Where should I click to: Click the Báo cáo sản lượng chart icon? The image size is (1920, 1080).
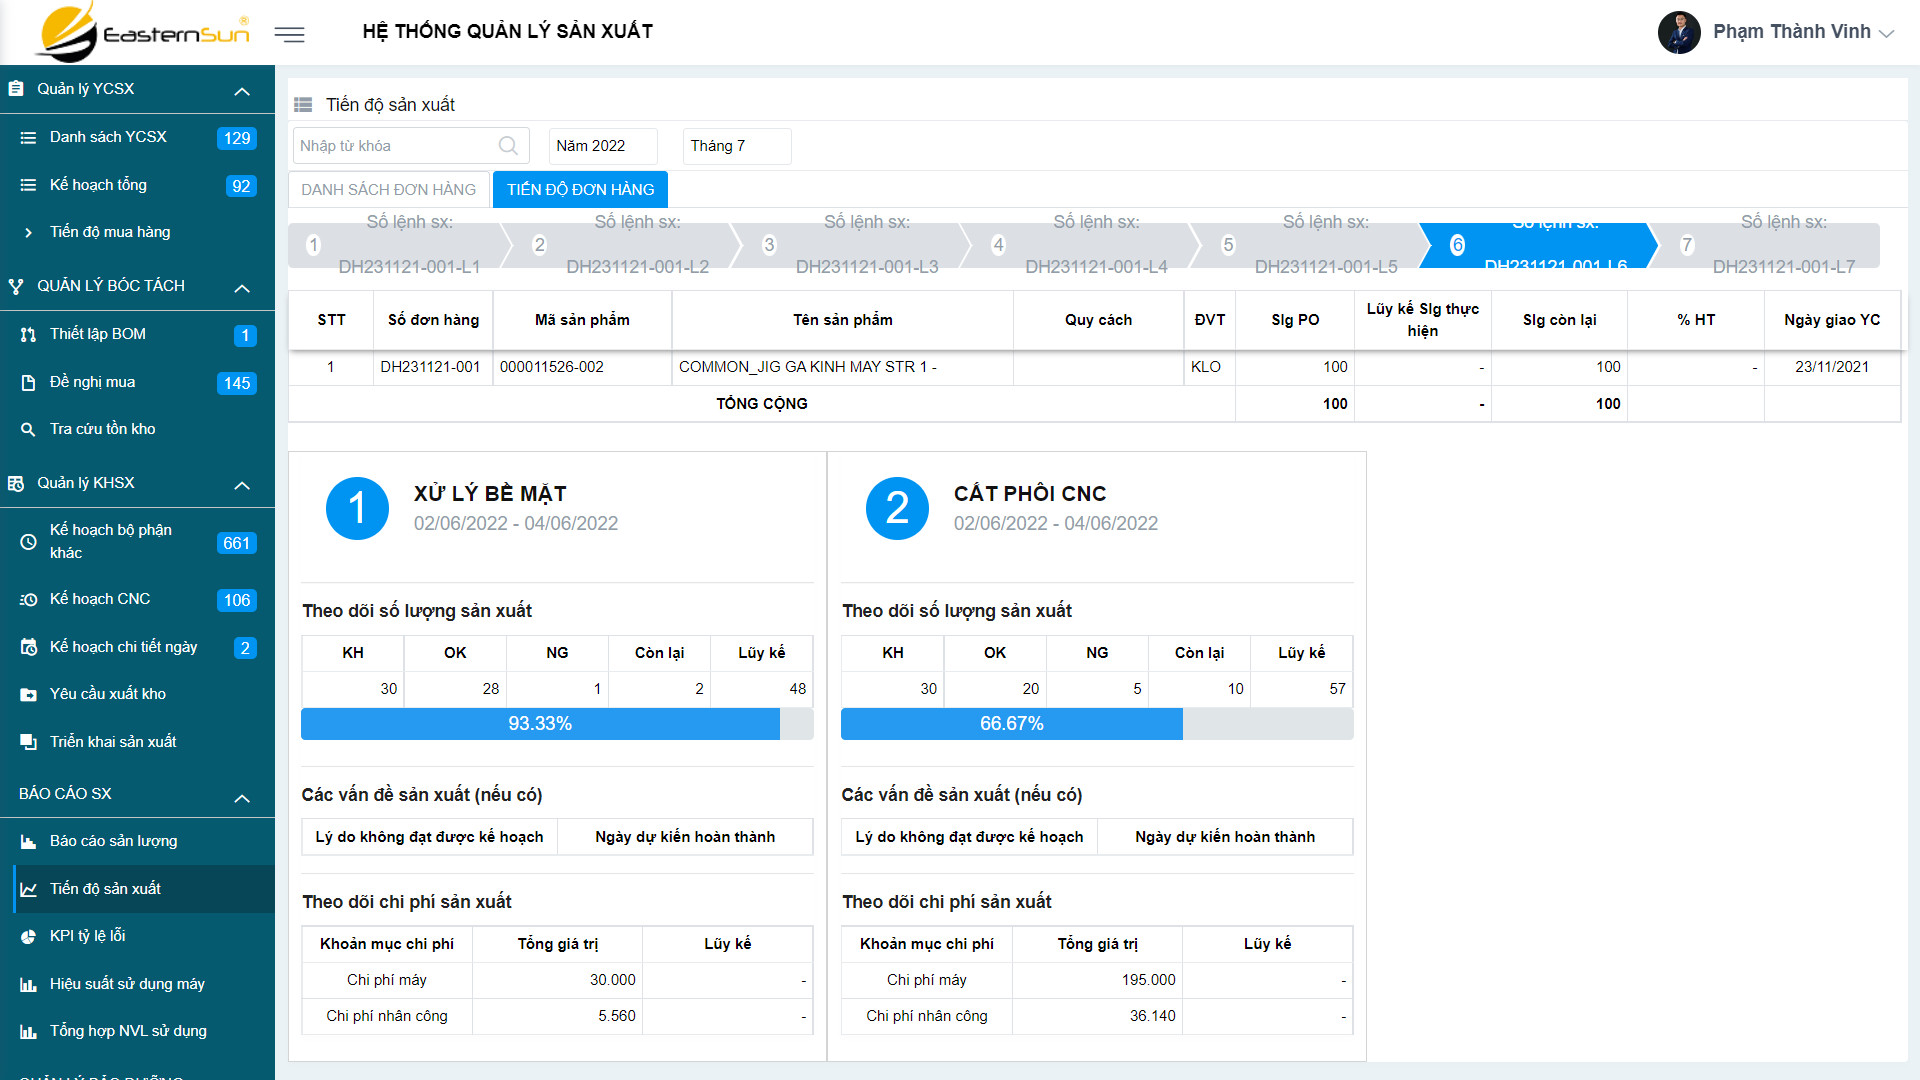coord(28,841)
